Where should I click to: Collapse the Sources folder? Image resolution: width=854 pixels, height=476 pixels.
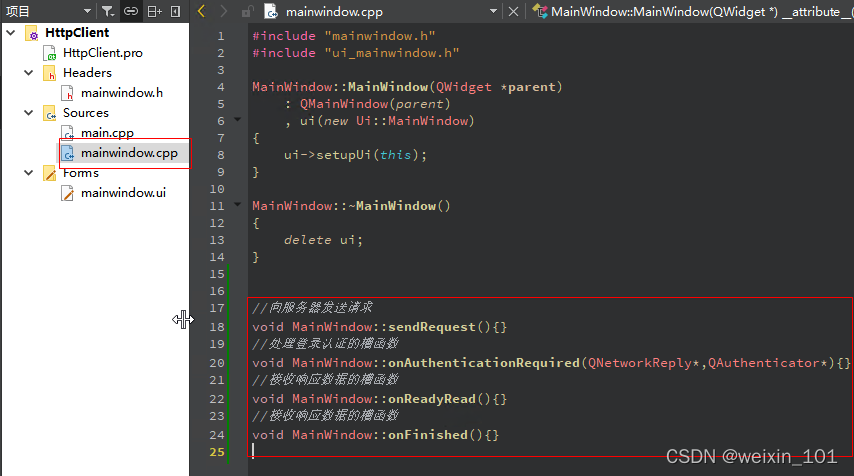pos(28,113)
